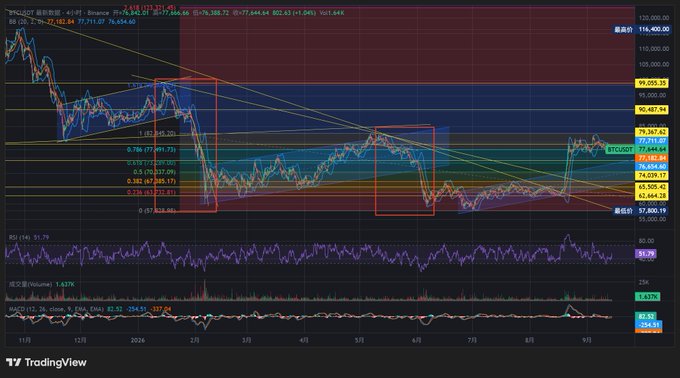
Task: Click the 最高价 116,400.00 price label
Action: tap(641, 29)
